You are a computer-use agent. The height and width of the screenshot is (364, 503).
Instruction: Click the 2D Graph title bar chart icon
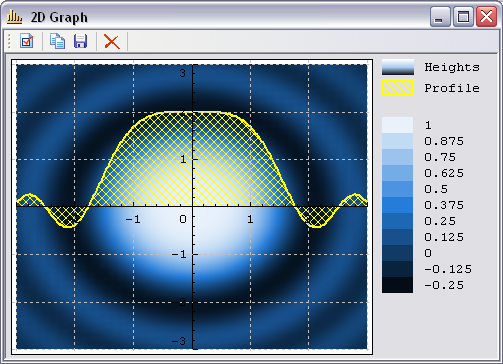(15, 17)
